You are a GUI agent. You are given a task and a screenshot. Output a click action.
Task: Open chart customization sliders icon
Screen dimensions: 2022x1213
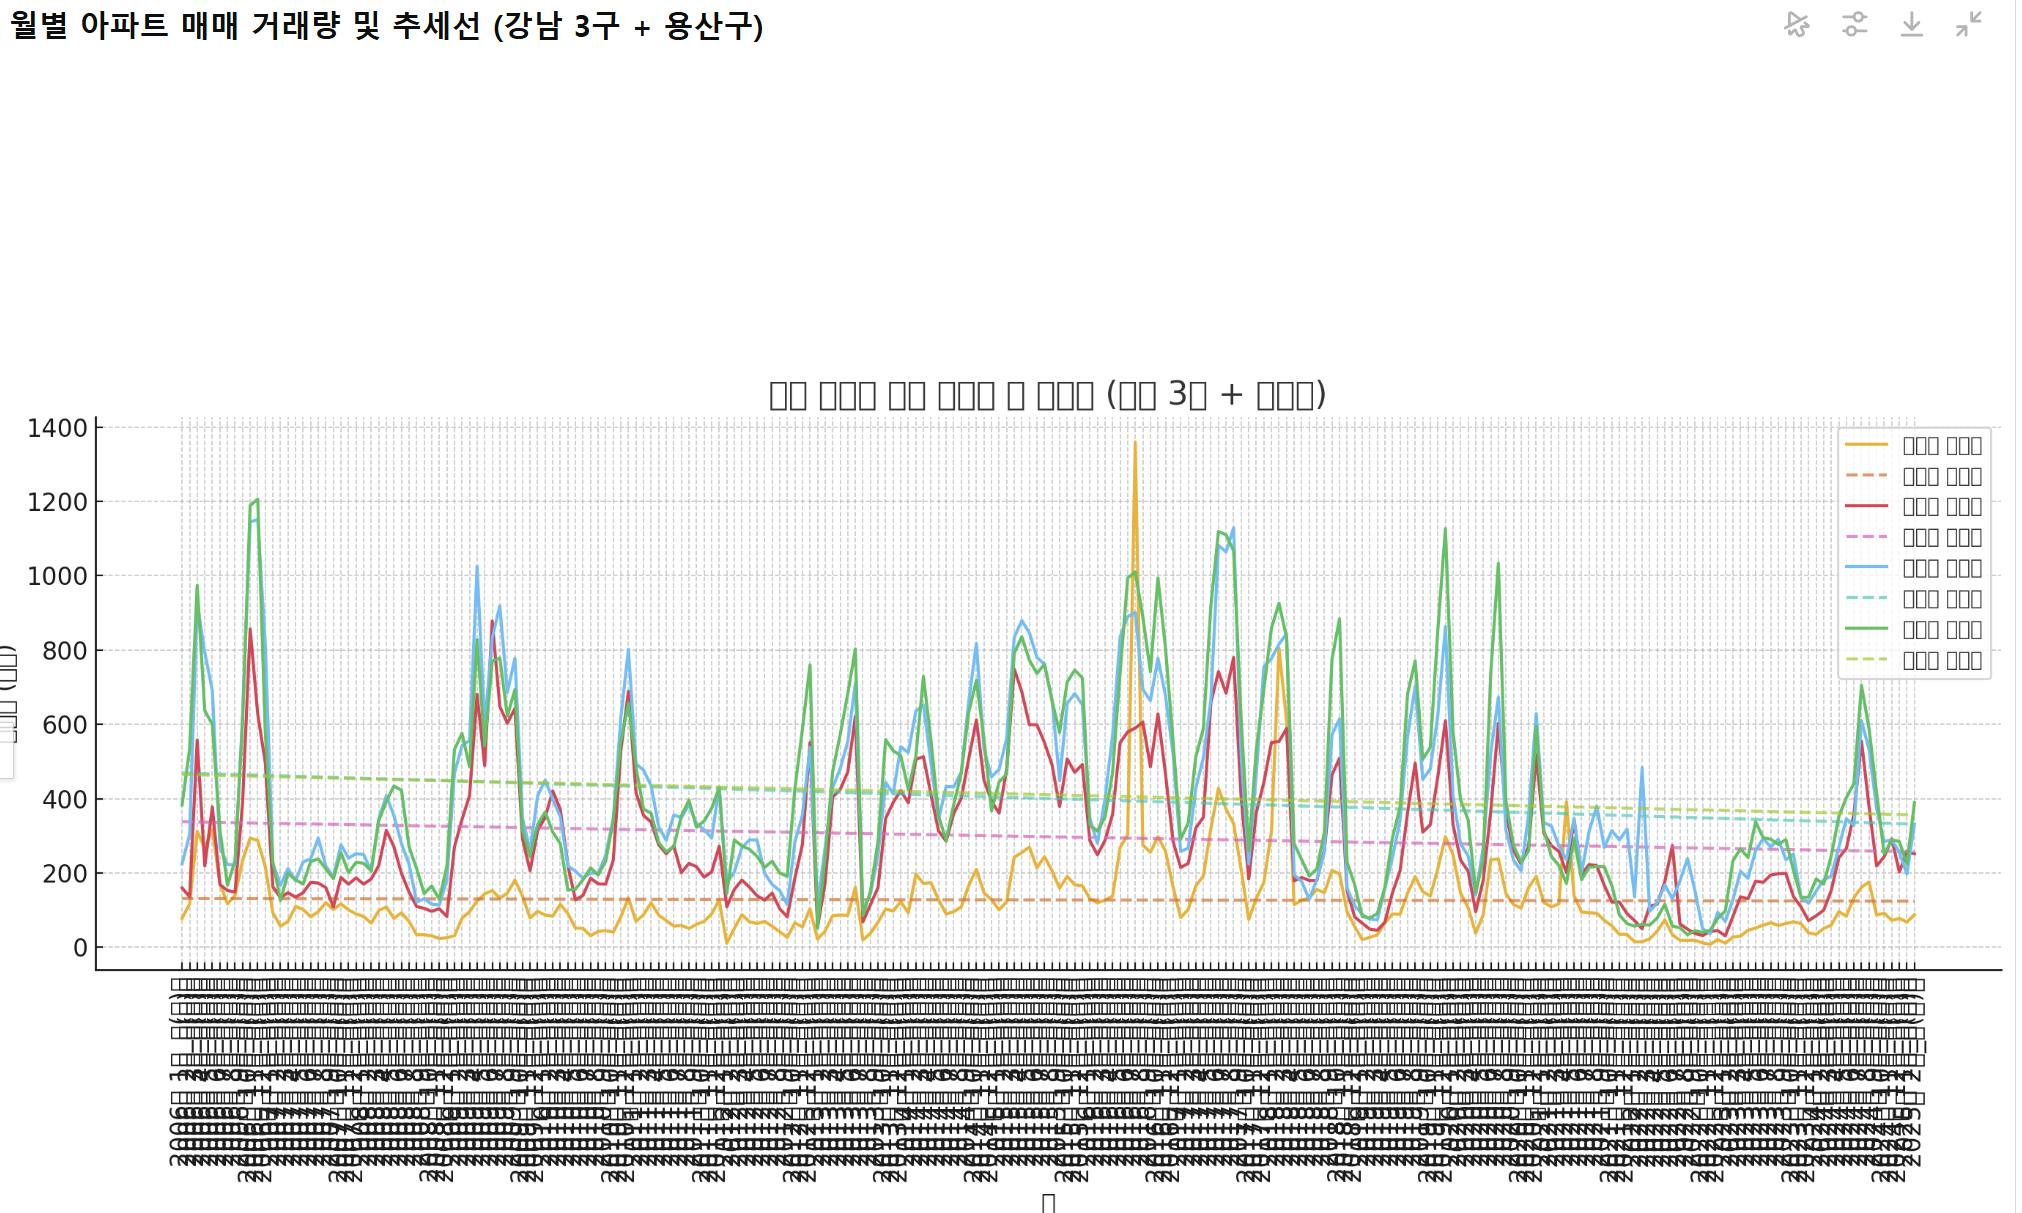click(1854, 24)
